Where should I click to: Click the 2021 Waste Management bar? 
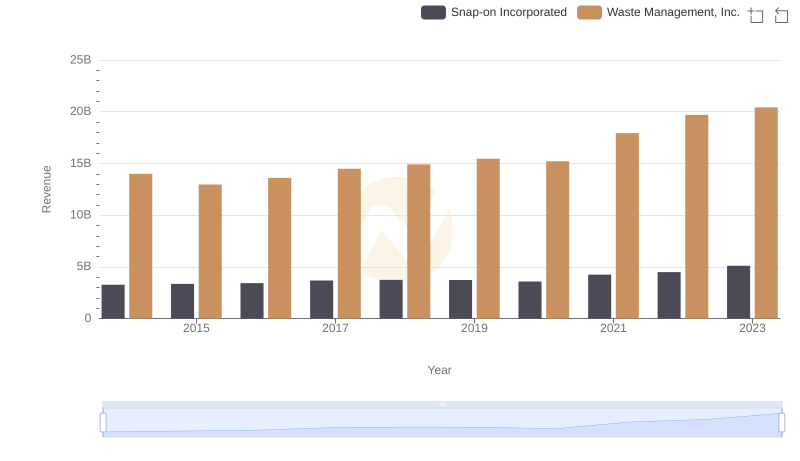[x=627, y=225]
